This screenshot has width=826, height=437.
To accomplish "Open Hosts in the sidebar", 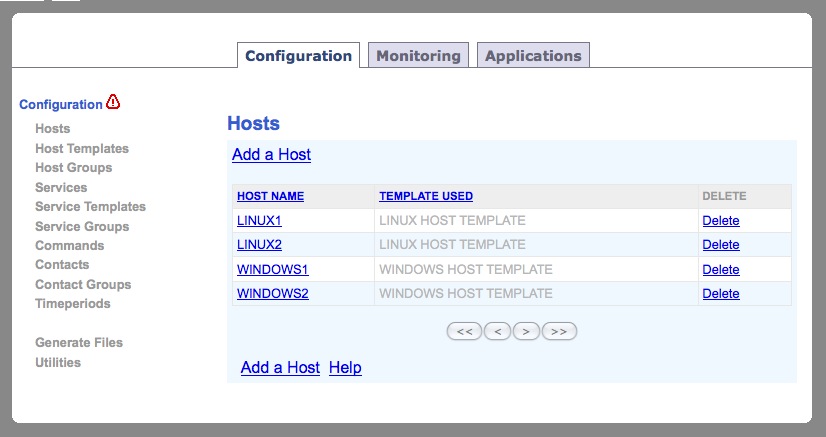I will point(53,128).
